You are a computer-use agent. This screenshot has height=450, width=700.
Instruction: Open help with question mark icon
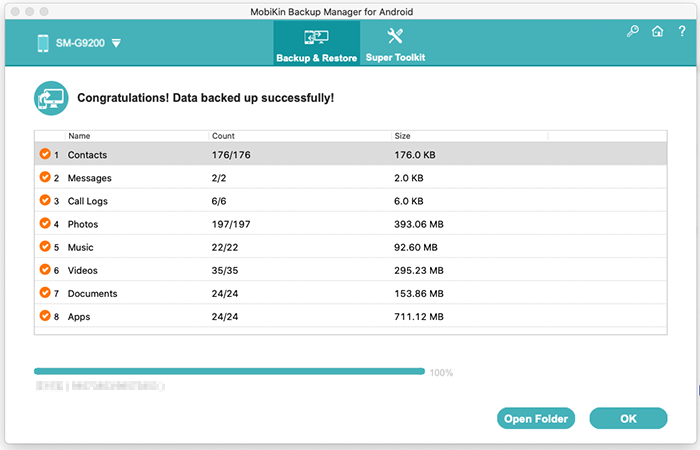point(682,31)
